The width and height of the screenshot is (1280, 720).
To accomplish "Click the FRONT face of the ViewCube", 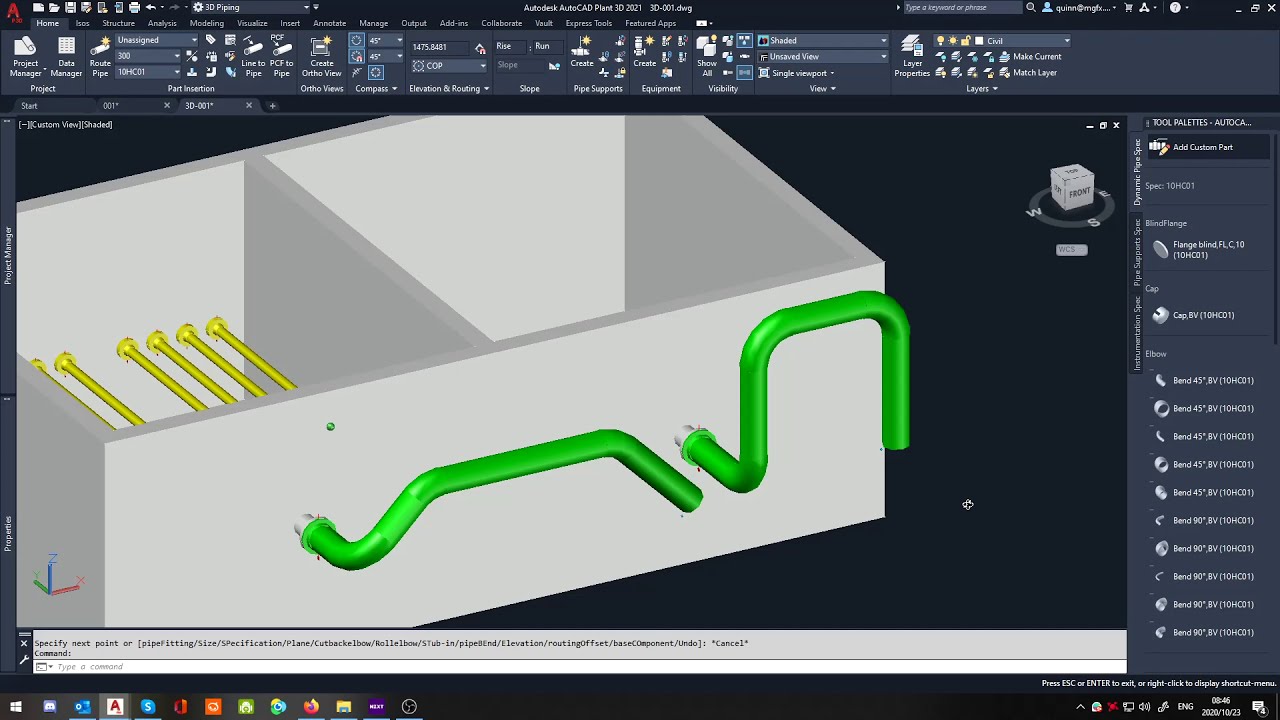I will click(1079, 192).
